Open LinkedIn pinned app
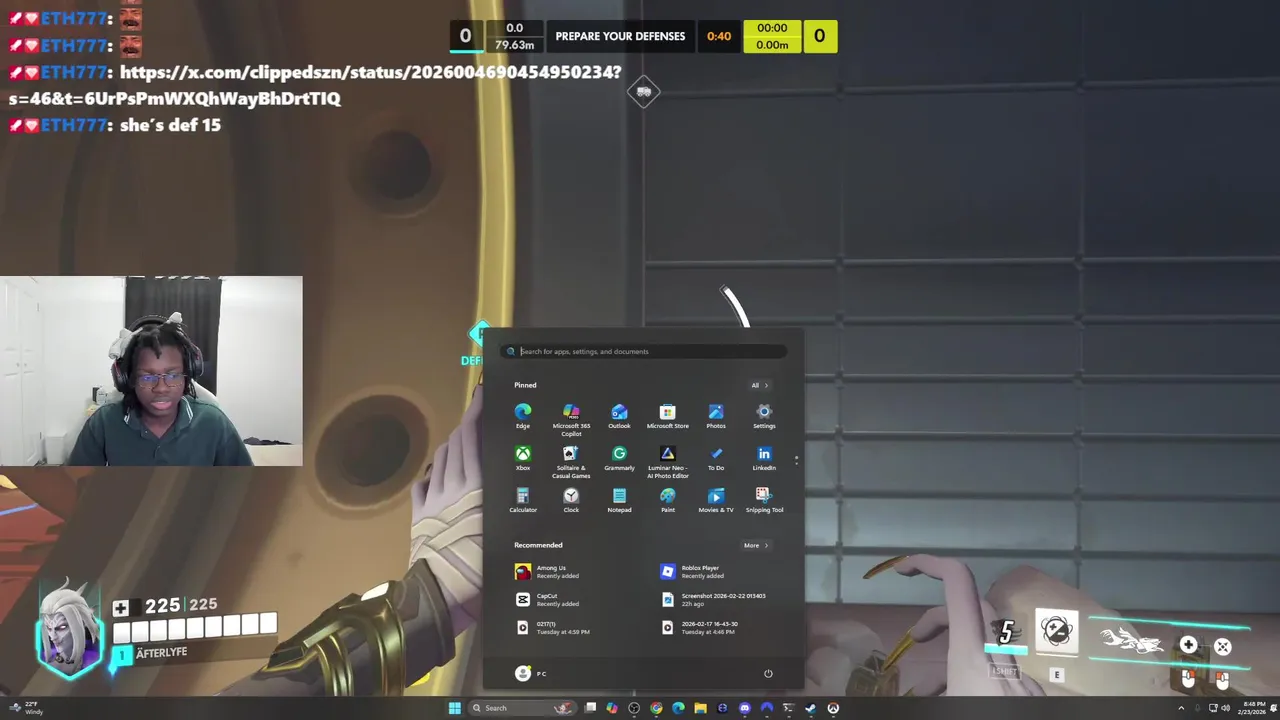Image resolution: width=1280 pixels, height=720 pixels. point(764,458)
